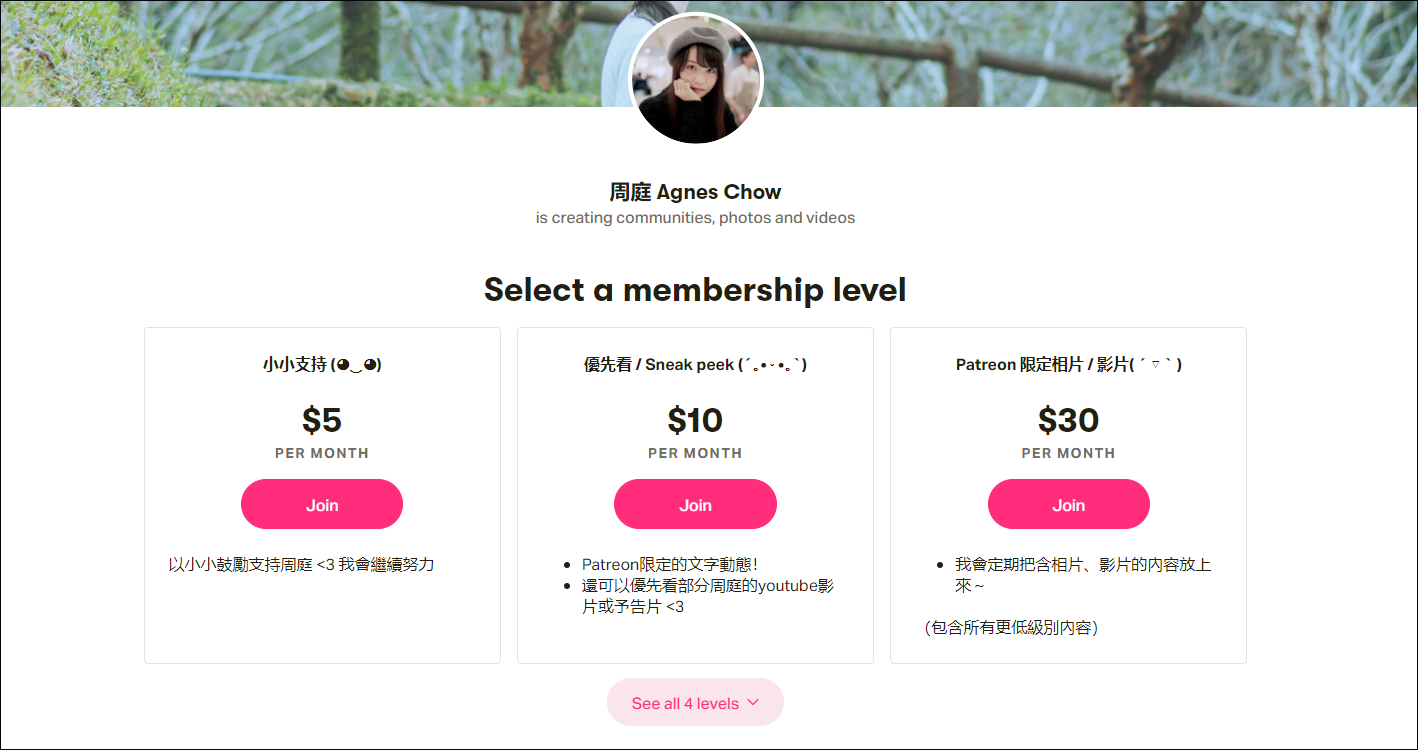1418x750 pixels.
Task: Select the Patreon 限定相片 / 影片 tier title
Action: click(1068, 365)
